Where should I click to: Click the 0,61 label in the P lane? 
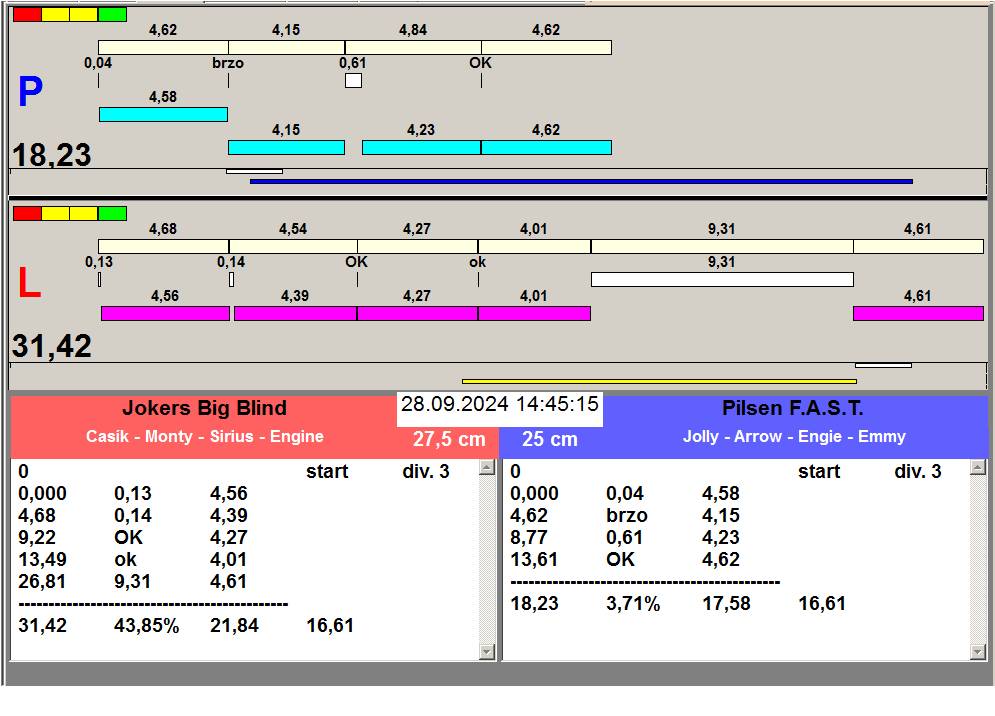(x=353, y=63)
